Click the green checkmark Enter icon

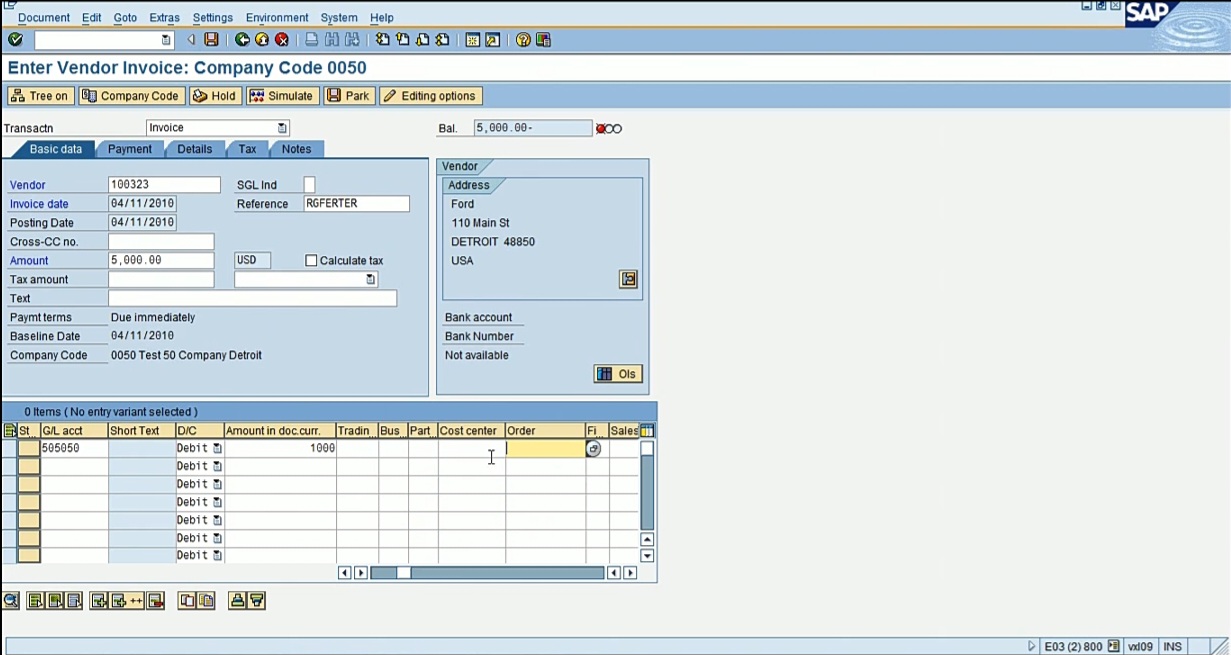[15, 40]
